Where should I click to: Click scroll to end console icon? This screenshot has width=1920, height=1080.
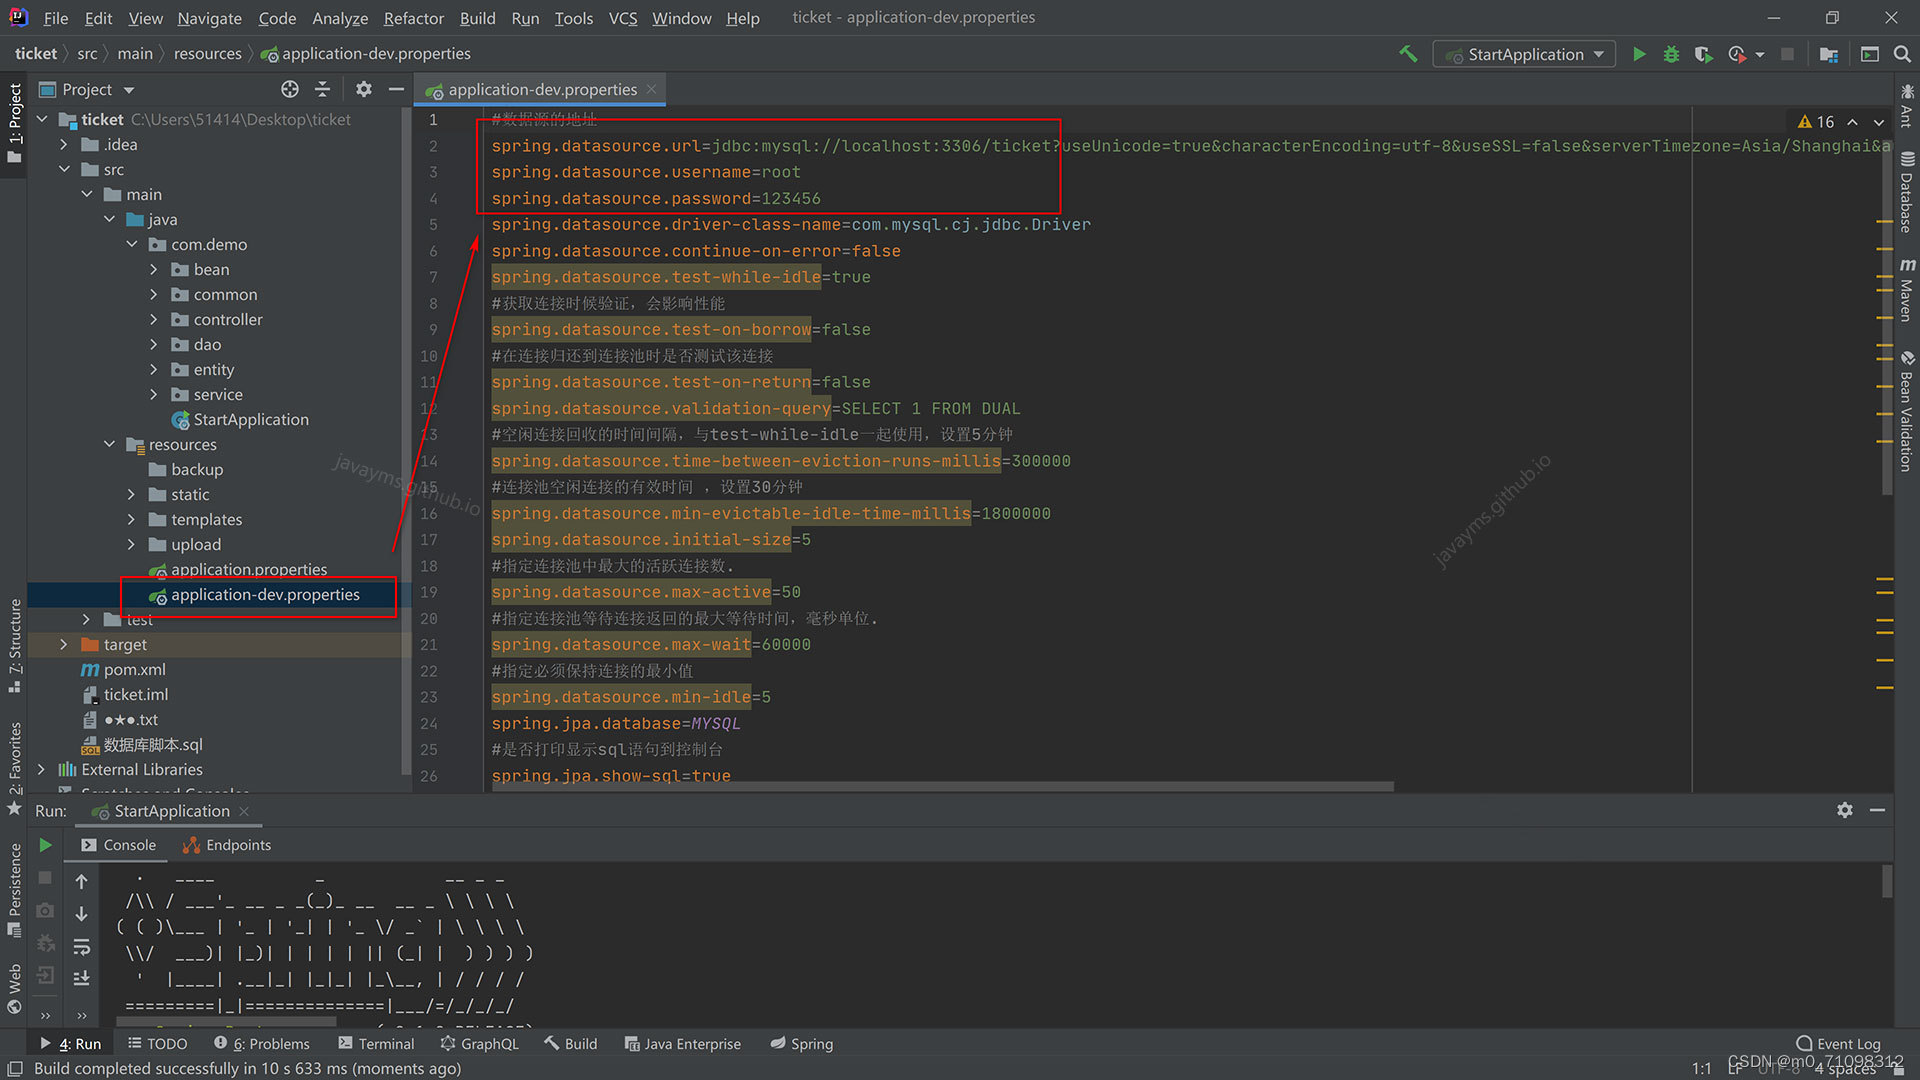[82, 978]
